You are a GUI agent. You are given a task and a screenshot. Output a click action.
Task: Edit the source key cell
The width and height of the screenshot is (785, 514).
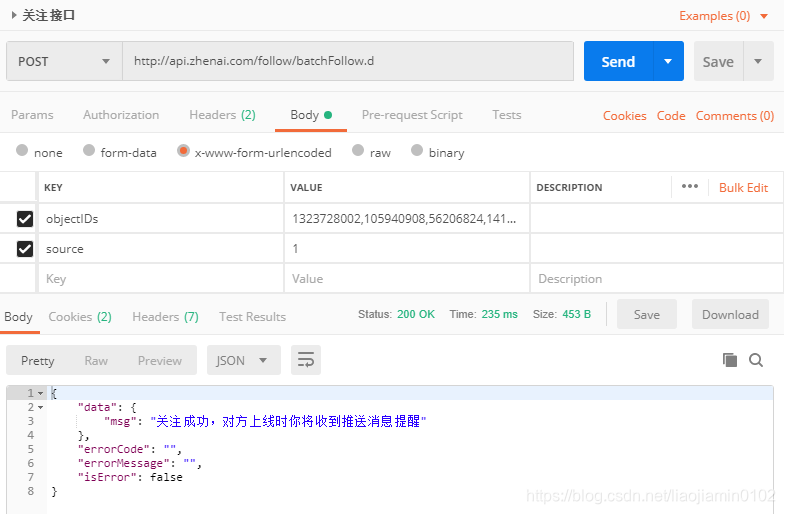pyautogui.click(x=161, y=249)
